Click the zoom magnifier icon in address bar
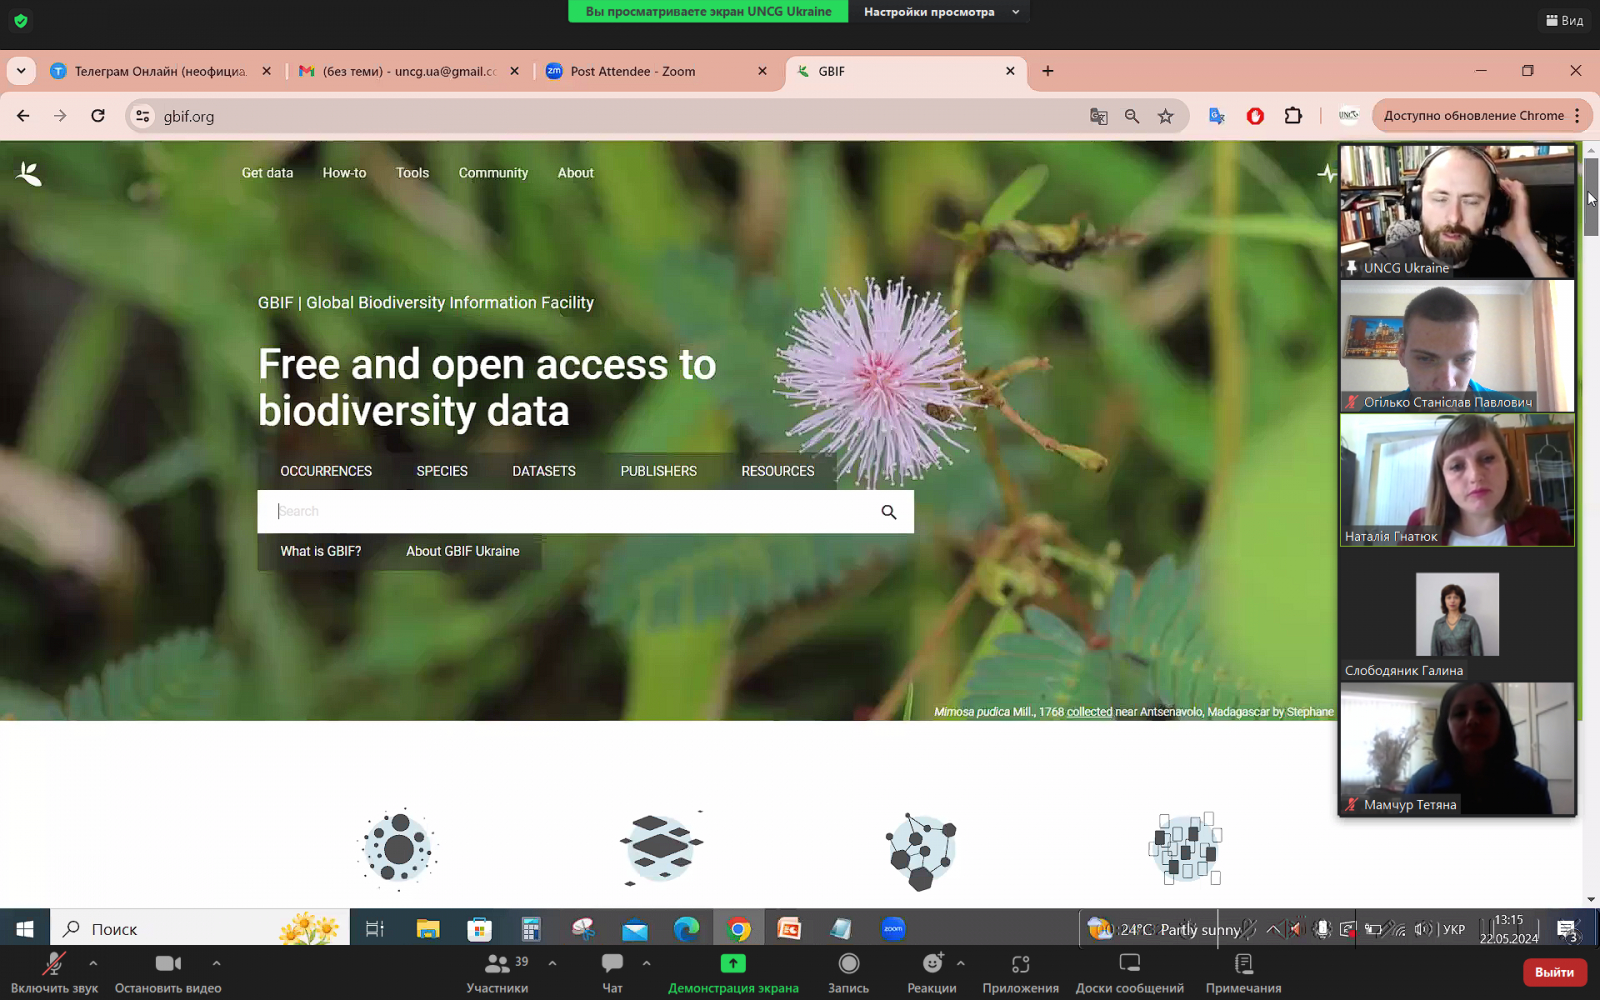The height and width of the screenshot is (1000, 1600). (1132, 116)
